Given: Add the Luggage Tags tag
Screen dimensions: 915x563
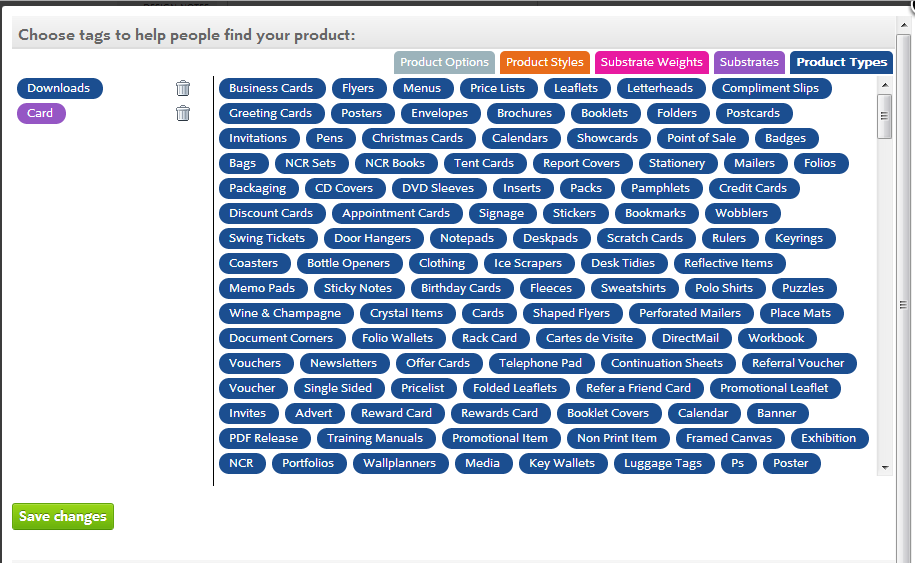Looking at the screenshot, I should click(663, 463).
